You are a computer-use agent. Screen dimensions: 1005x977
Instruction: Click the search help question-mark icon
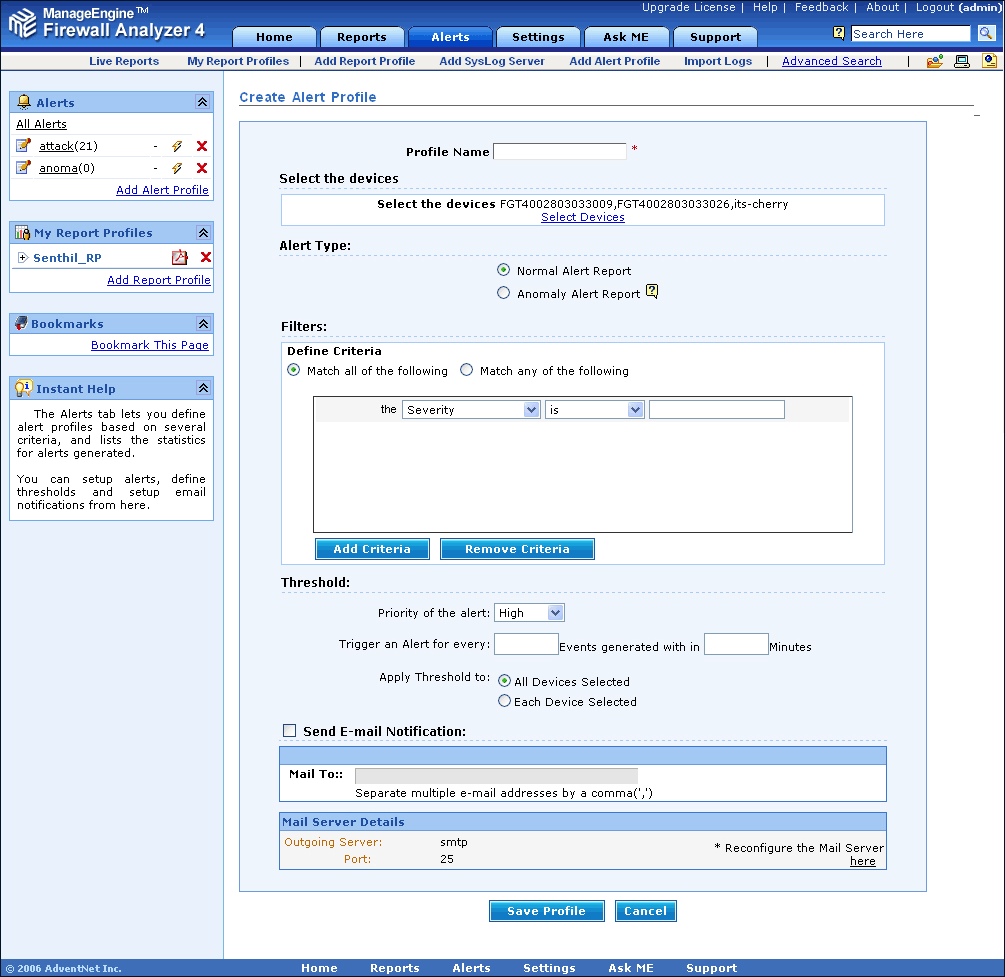click(839, 33)
